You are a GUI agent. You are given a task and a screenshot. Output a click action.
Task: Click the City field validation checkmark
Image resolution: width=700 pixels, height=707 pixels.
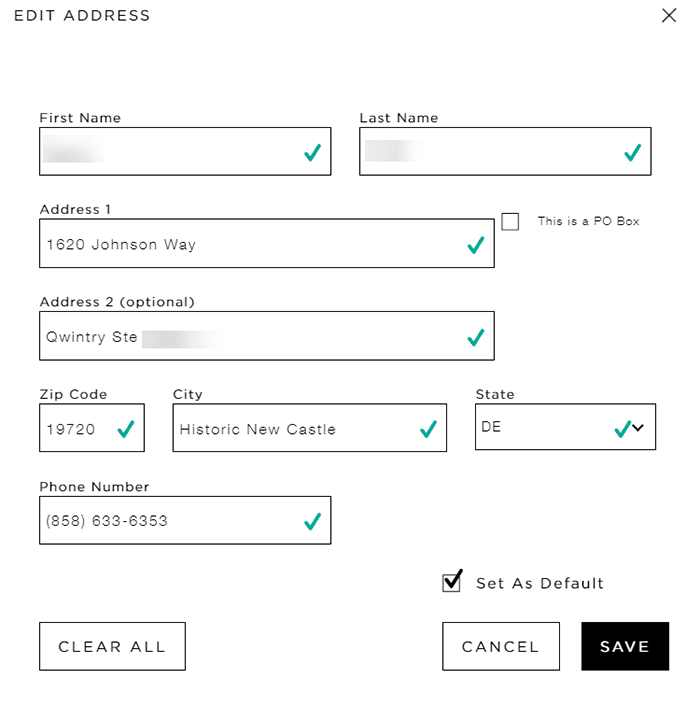428,430
